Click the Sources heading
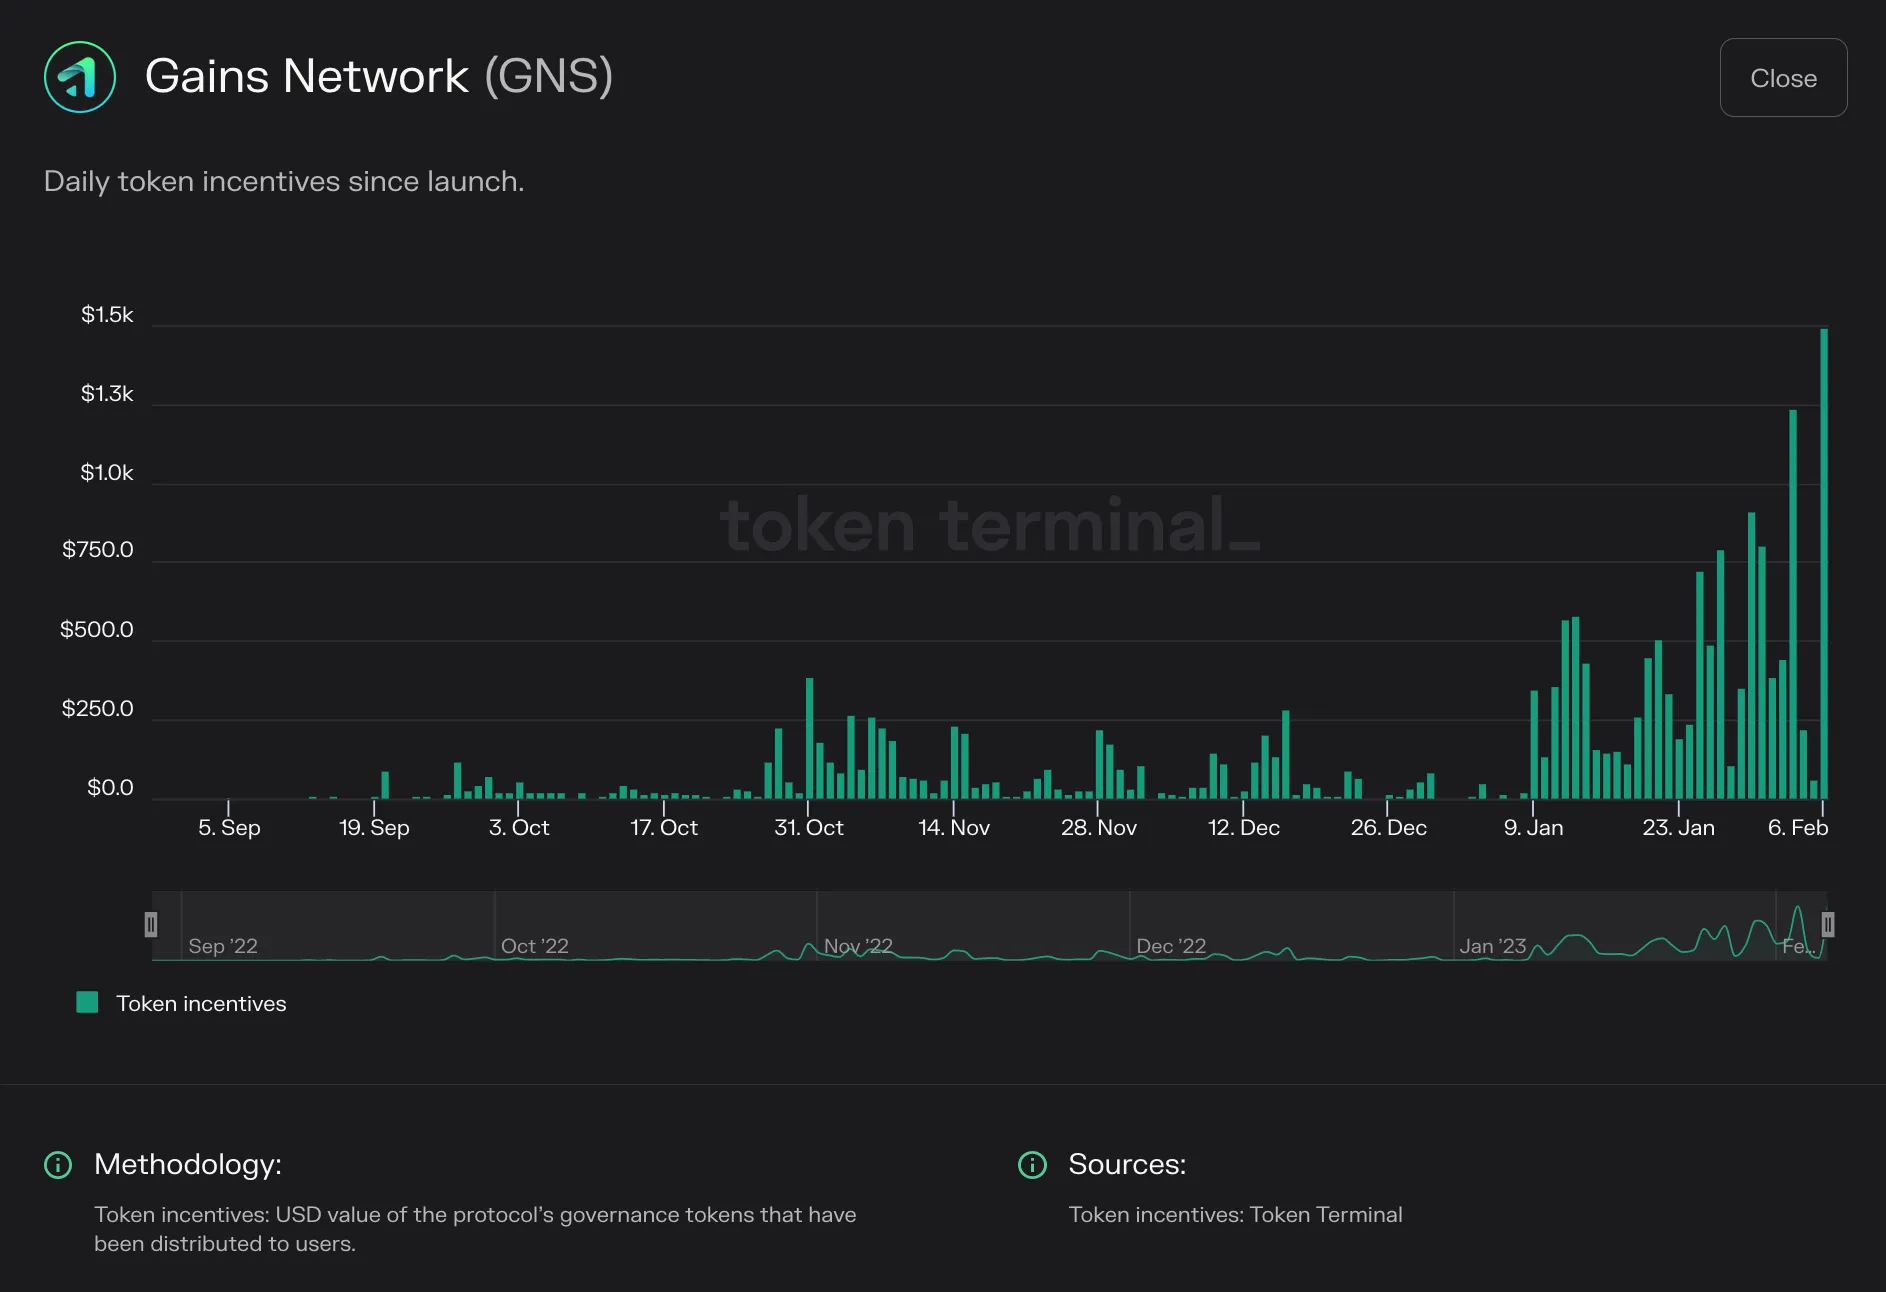 [x=1127, y=1164]
